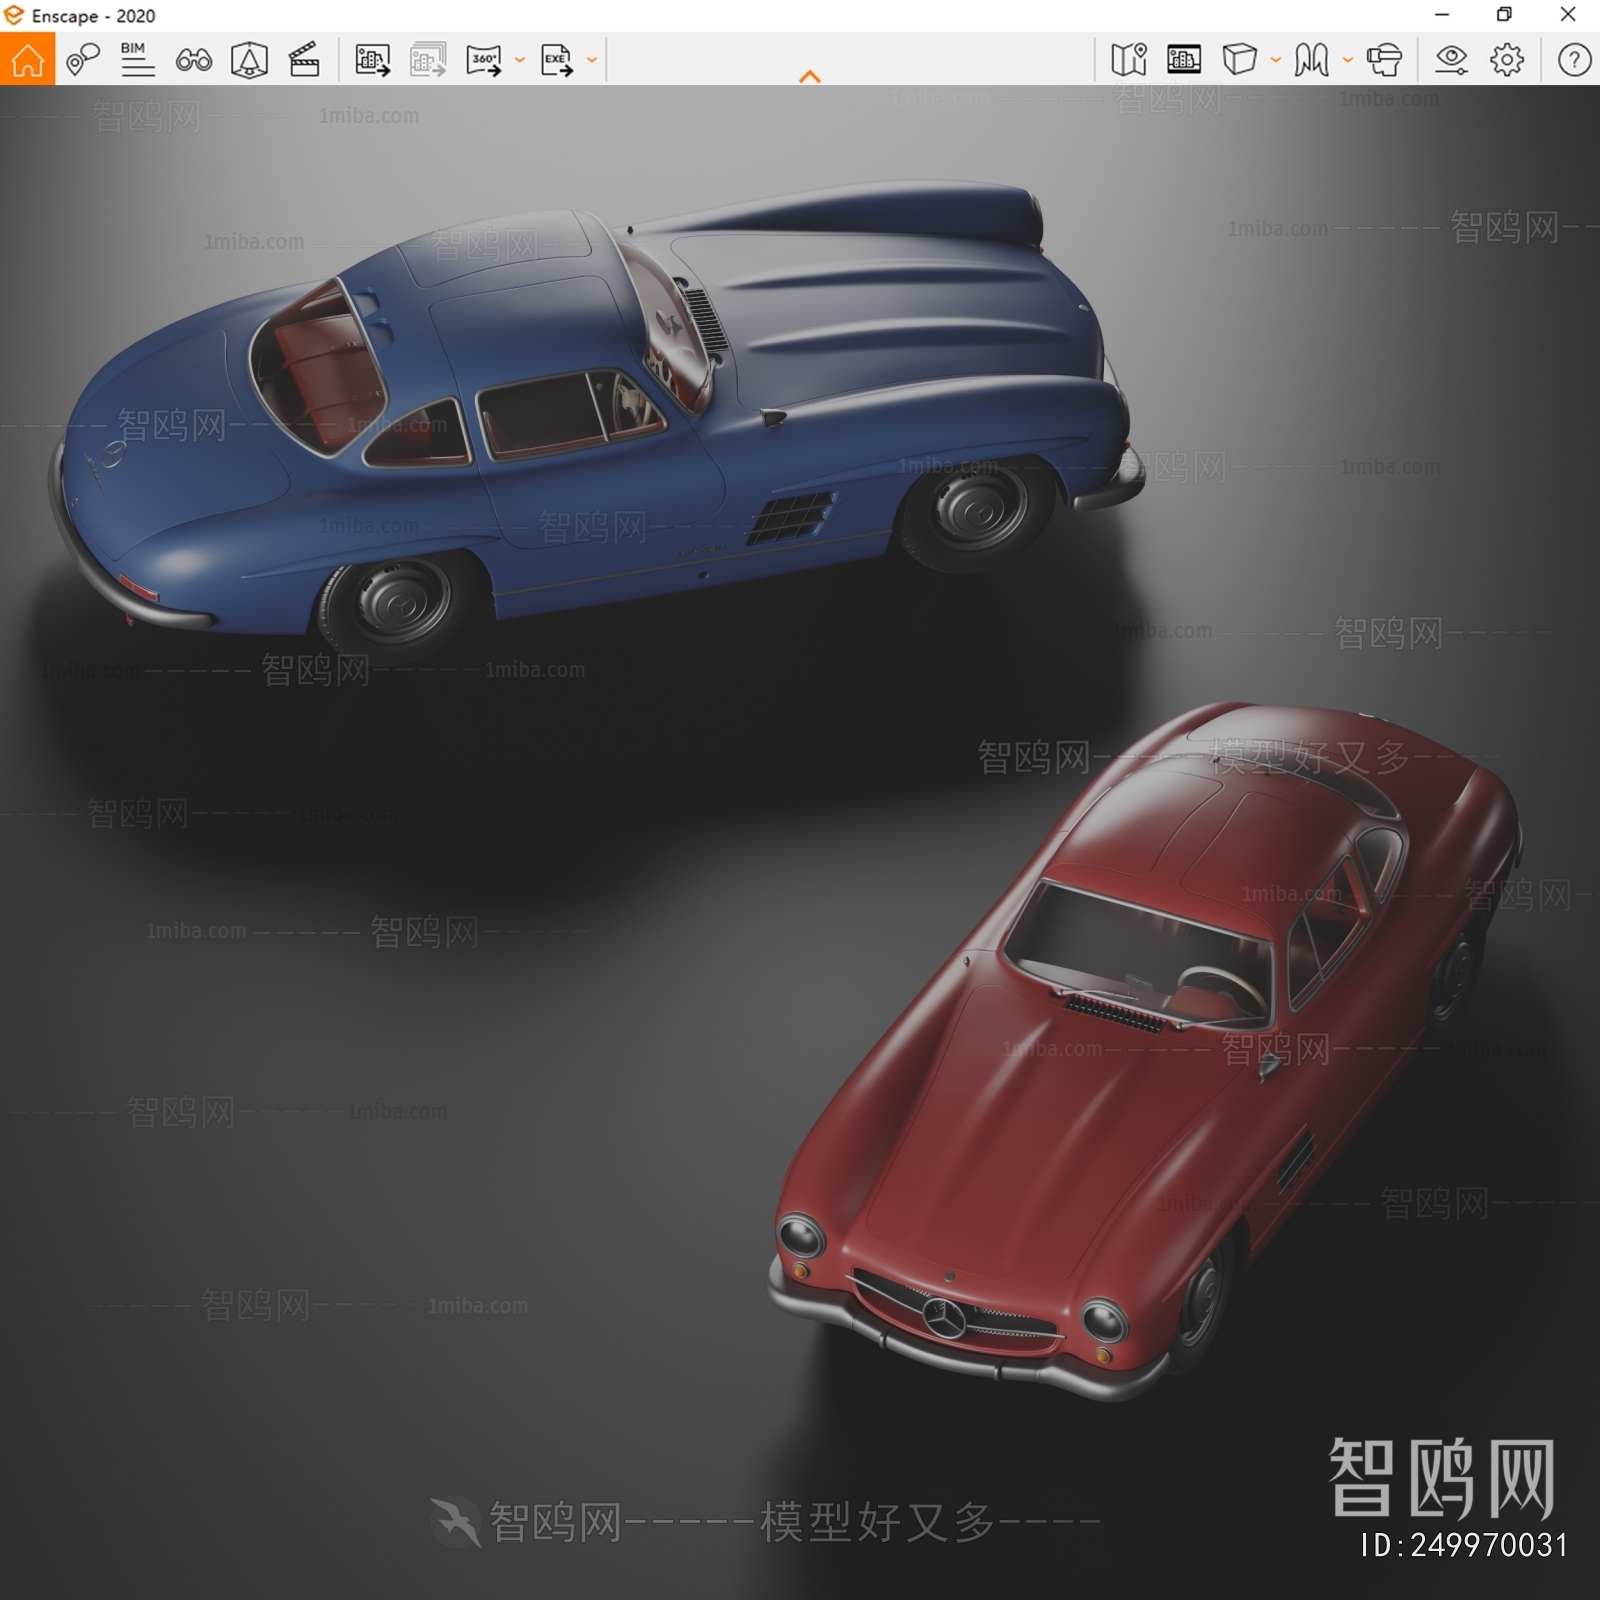
Task: Expand the navigation mode dropdown arrow
Action: coord(1348,60)
